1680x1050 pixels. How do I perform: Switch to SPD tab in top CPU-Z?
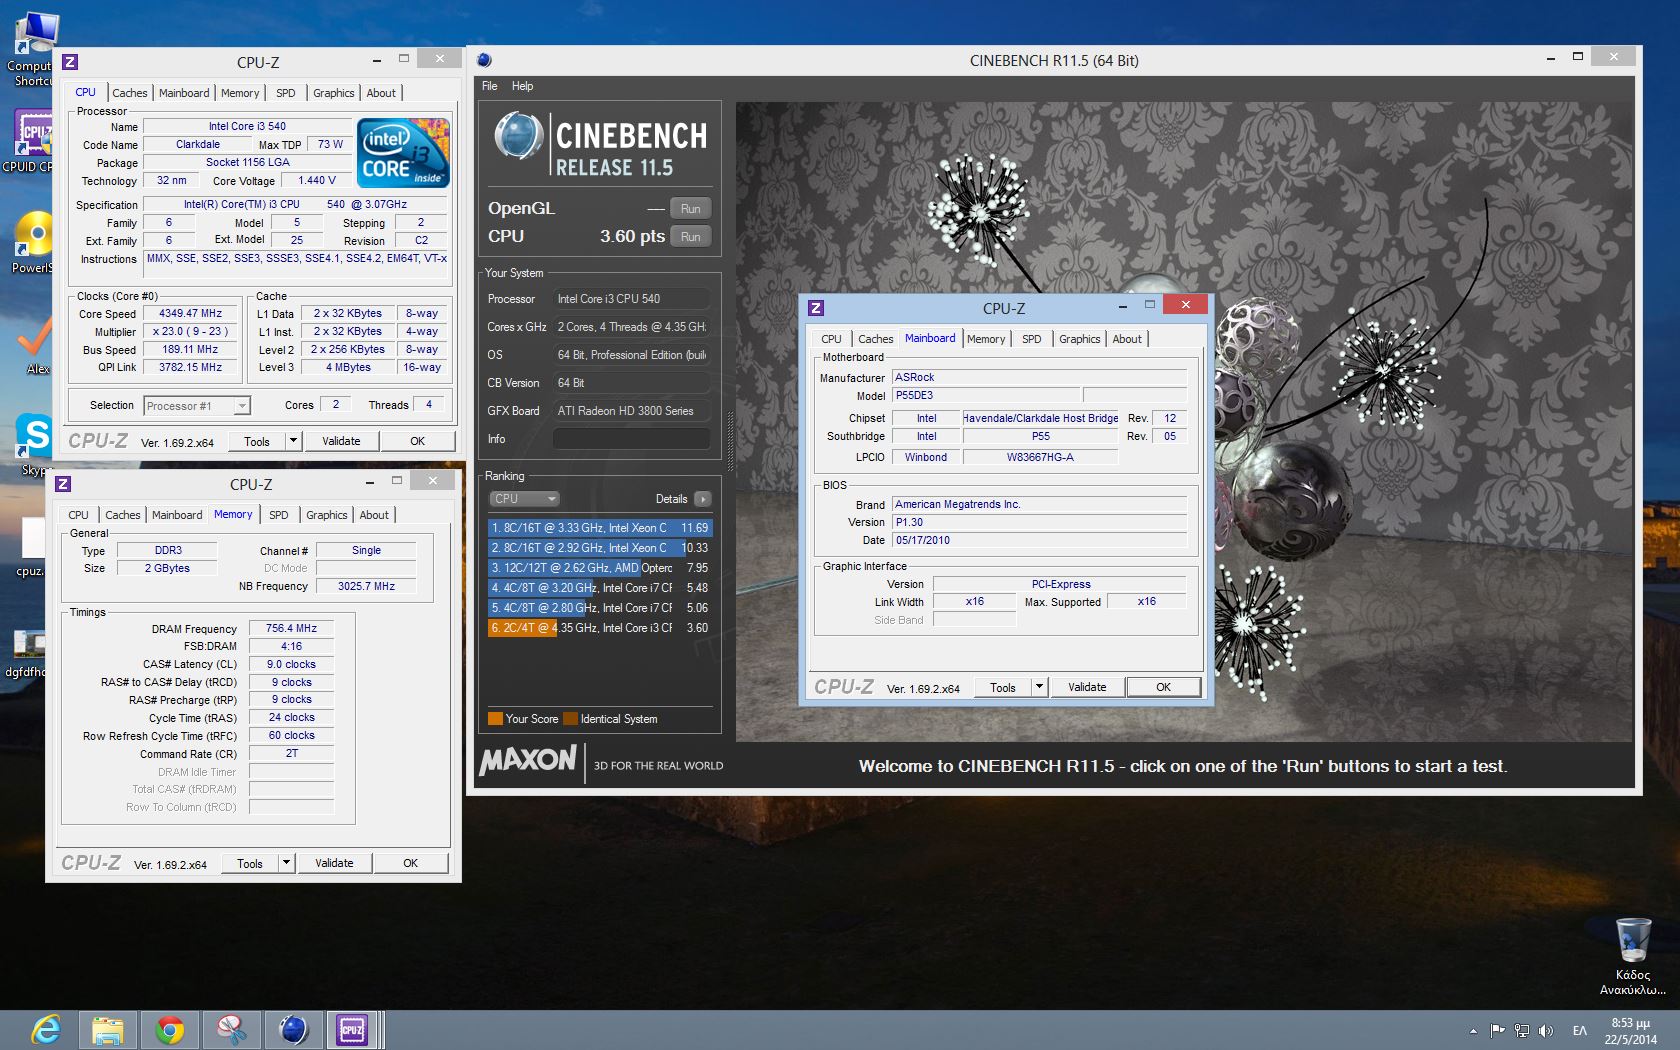286,93
